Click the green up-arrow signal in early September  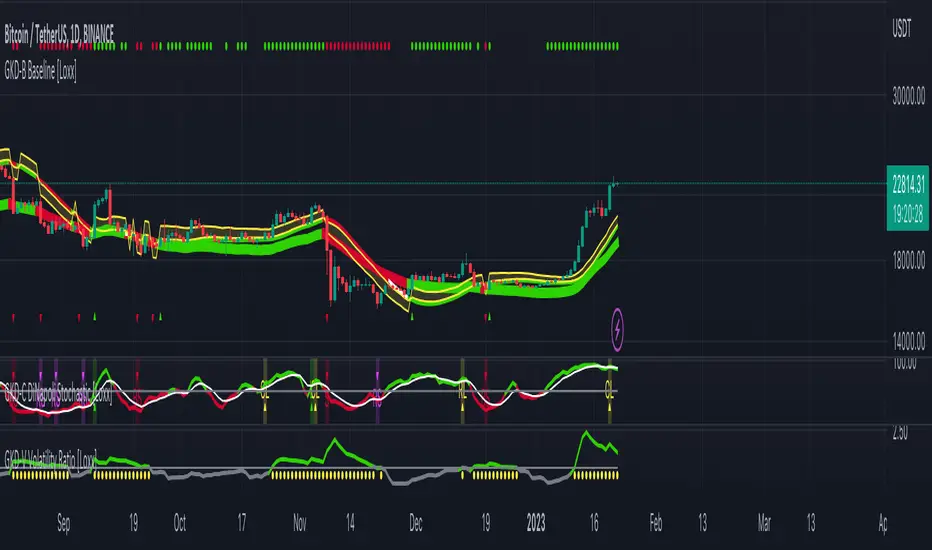95,316
